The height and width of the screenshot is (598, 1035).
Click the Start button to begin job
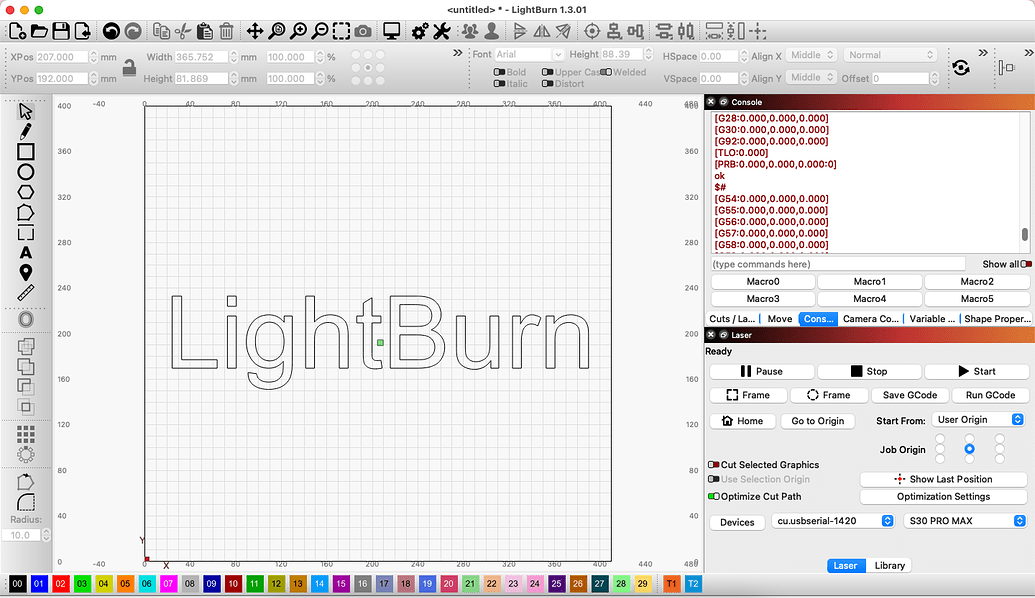(x=976, y=371)
